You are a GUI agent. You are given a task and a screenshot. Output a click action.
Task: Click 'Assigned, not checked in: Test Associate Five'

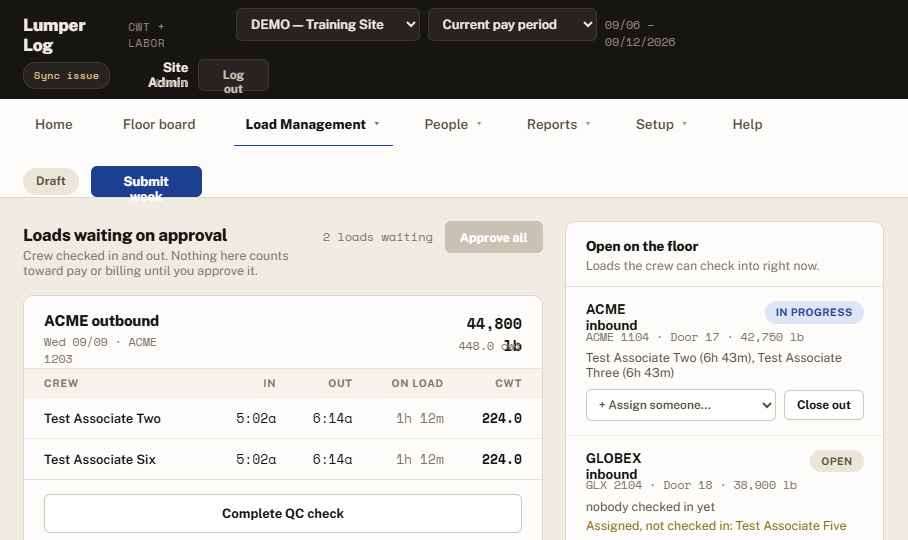(x=716, y=526)
